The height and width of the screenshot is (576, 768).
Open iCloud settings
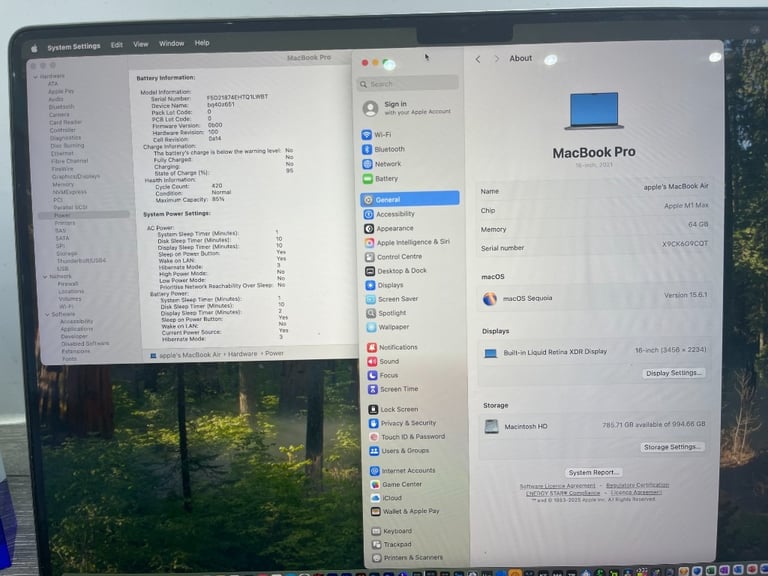click(386, 498)
